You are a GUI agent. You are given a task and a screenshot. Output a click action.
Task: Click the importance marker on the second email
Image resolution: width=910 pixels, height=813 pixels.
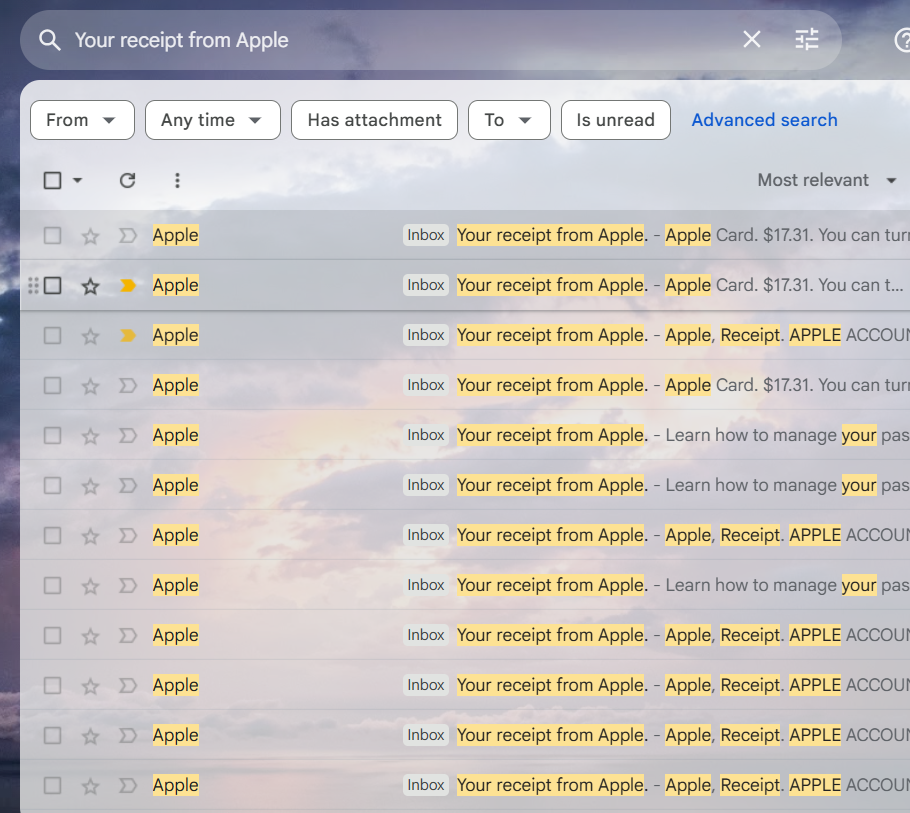click(127, 285)
